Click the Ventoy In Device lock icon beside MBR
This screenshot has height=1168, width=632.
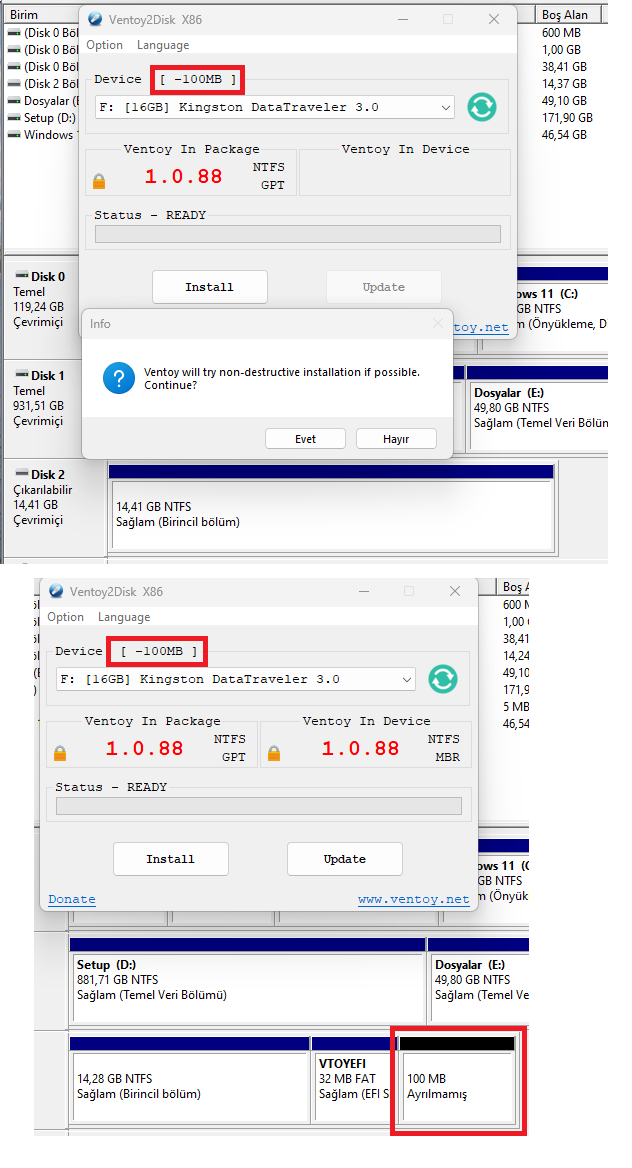pos(274,753)
